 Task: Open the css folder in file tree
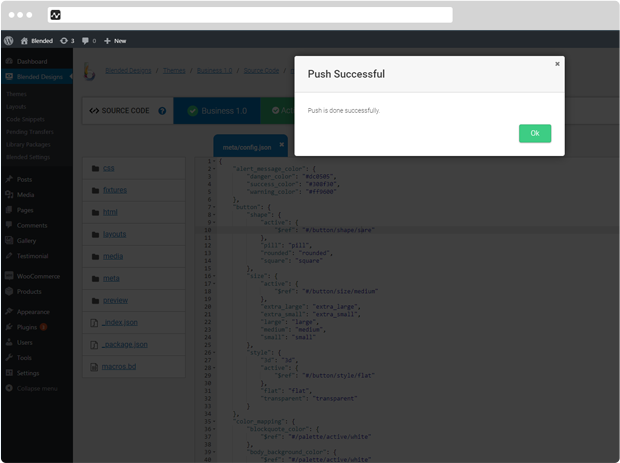tap(108, 168)
